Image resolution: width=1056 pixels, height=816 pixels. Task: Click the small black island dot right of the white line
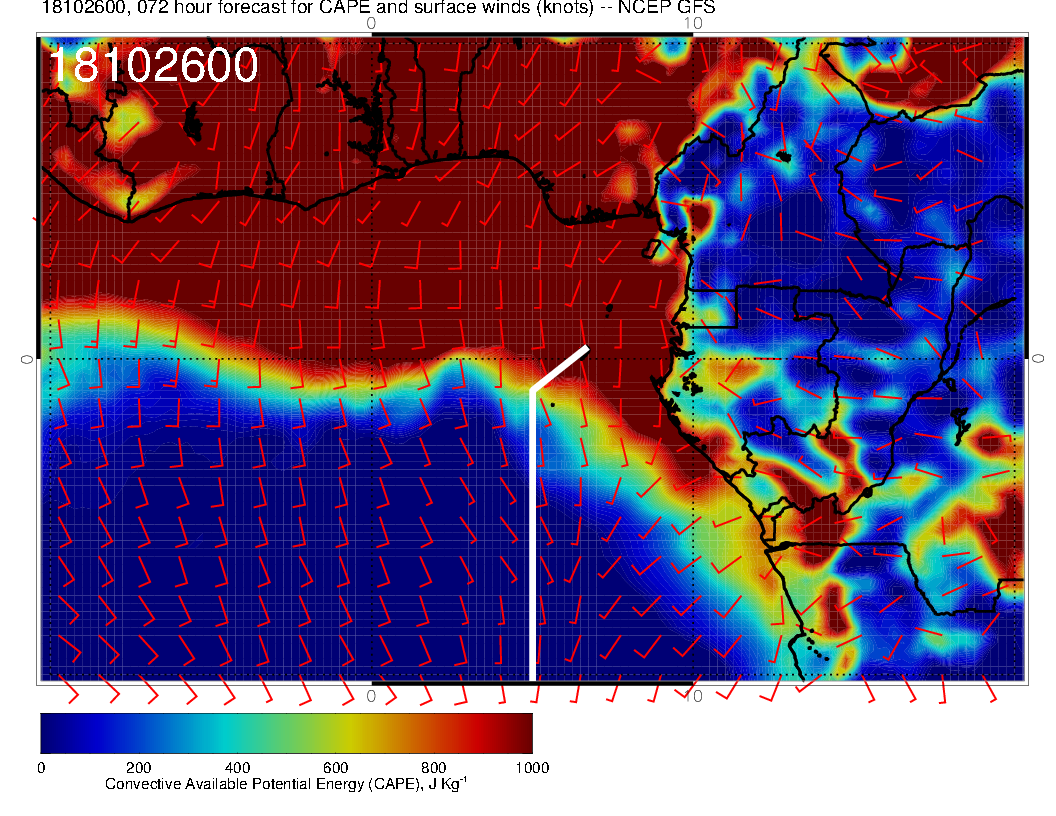(x=552, y=405)
